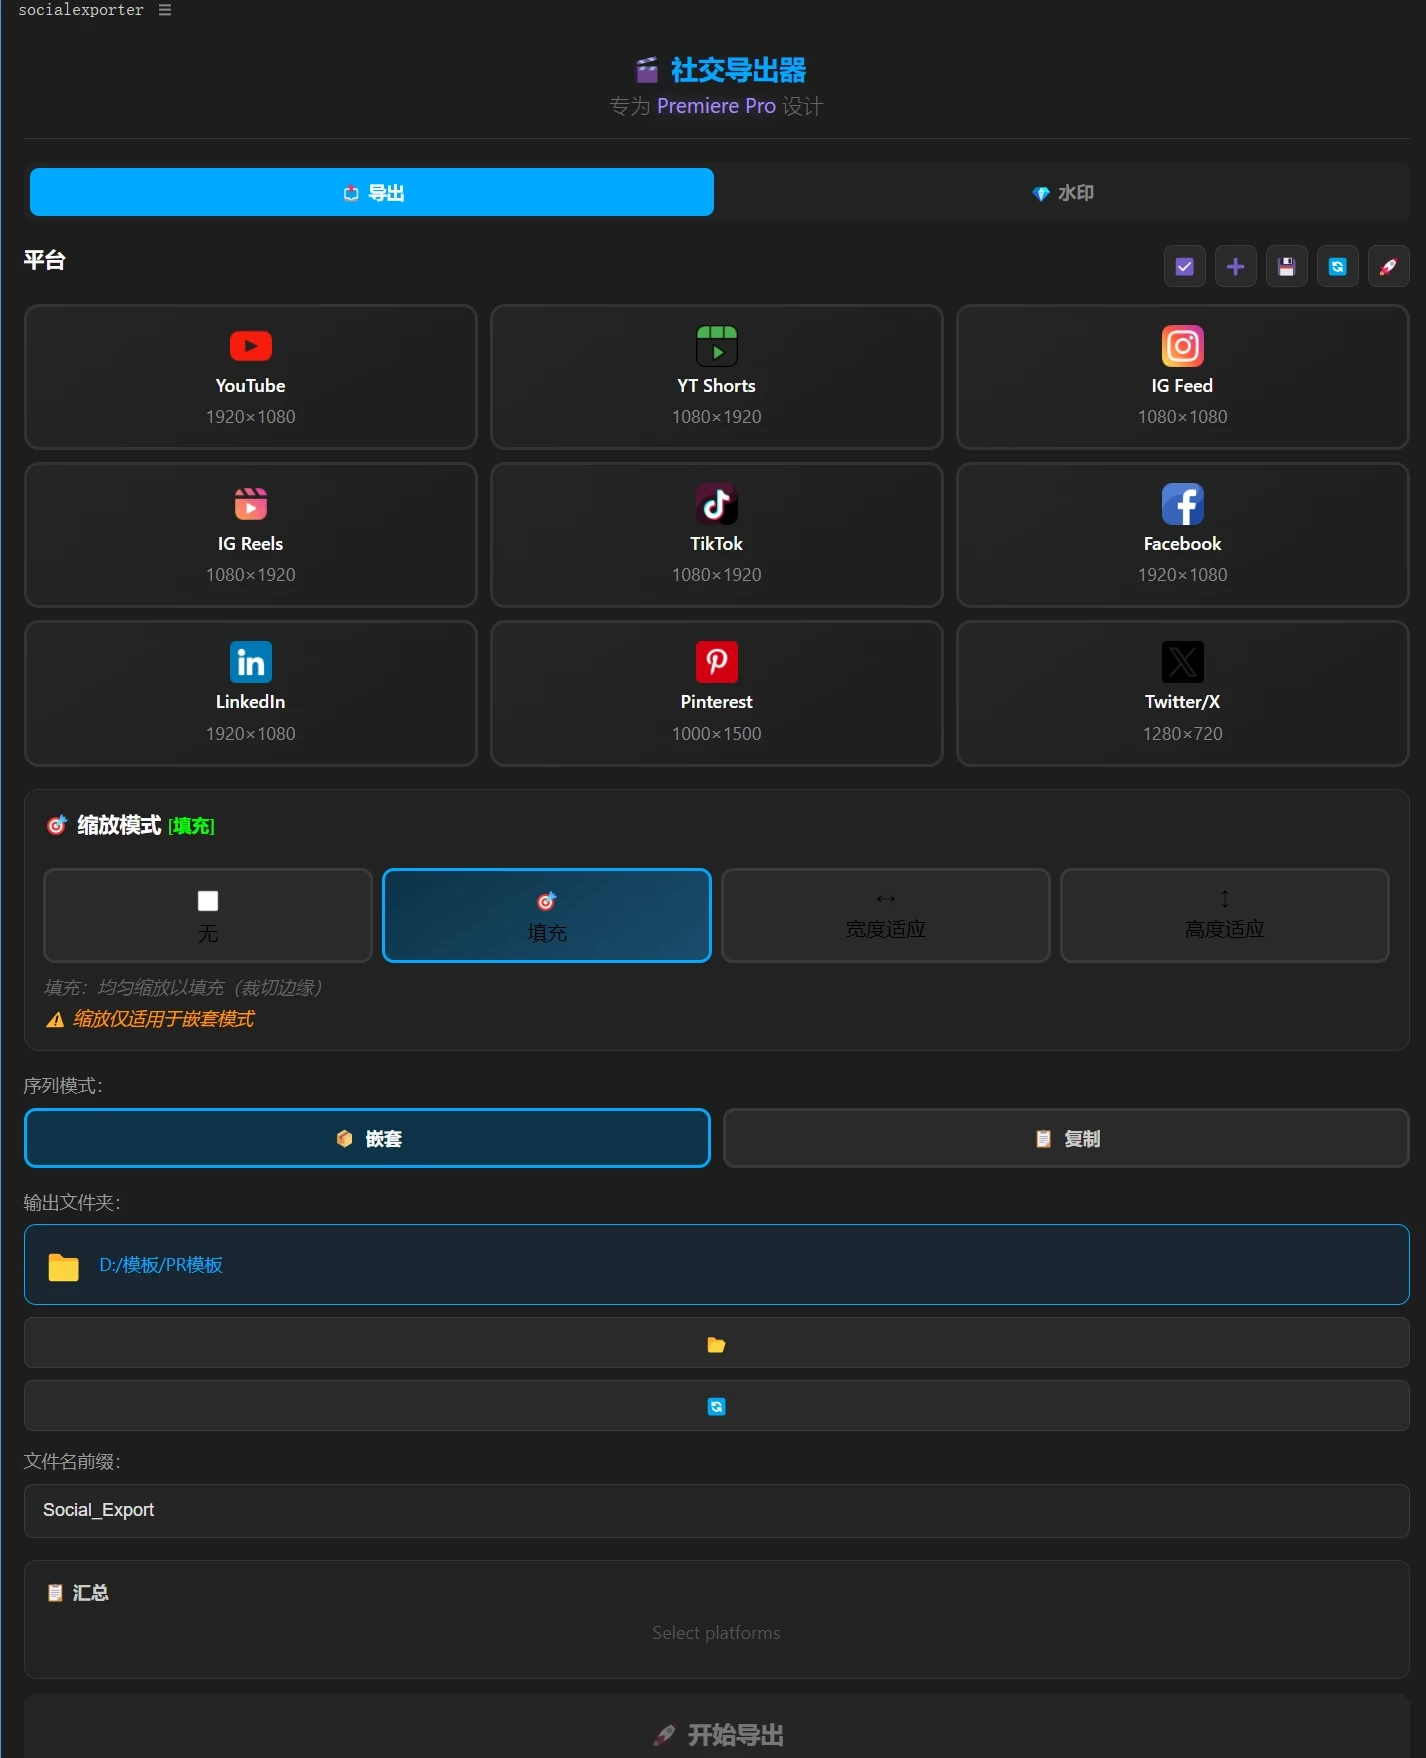1426x1758 pixels.
Task: Click the output folder path D:/模板/PR模板
Action: tap(161, 1265)
